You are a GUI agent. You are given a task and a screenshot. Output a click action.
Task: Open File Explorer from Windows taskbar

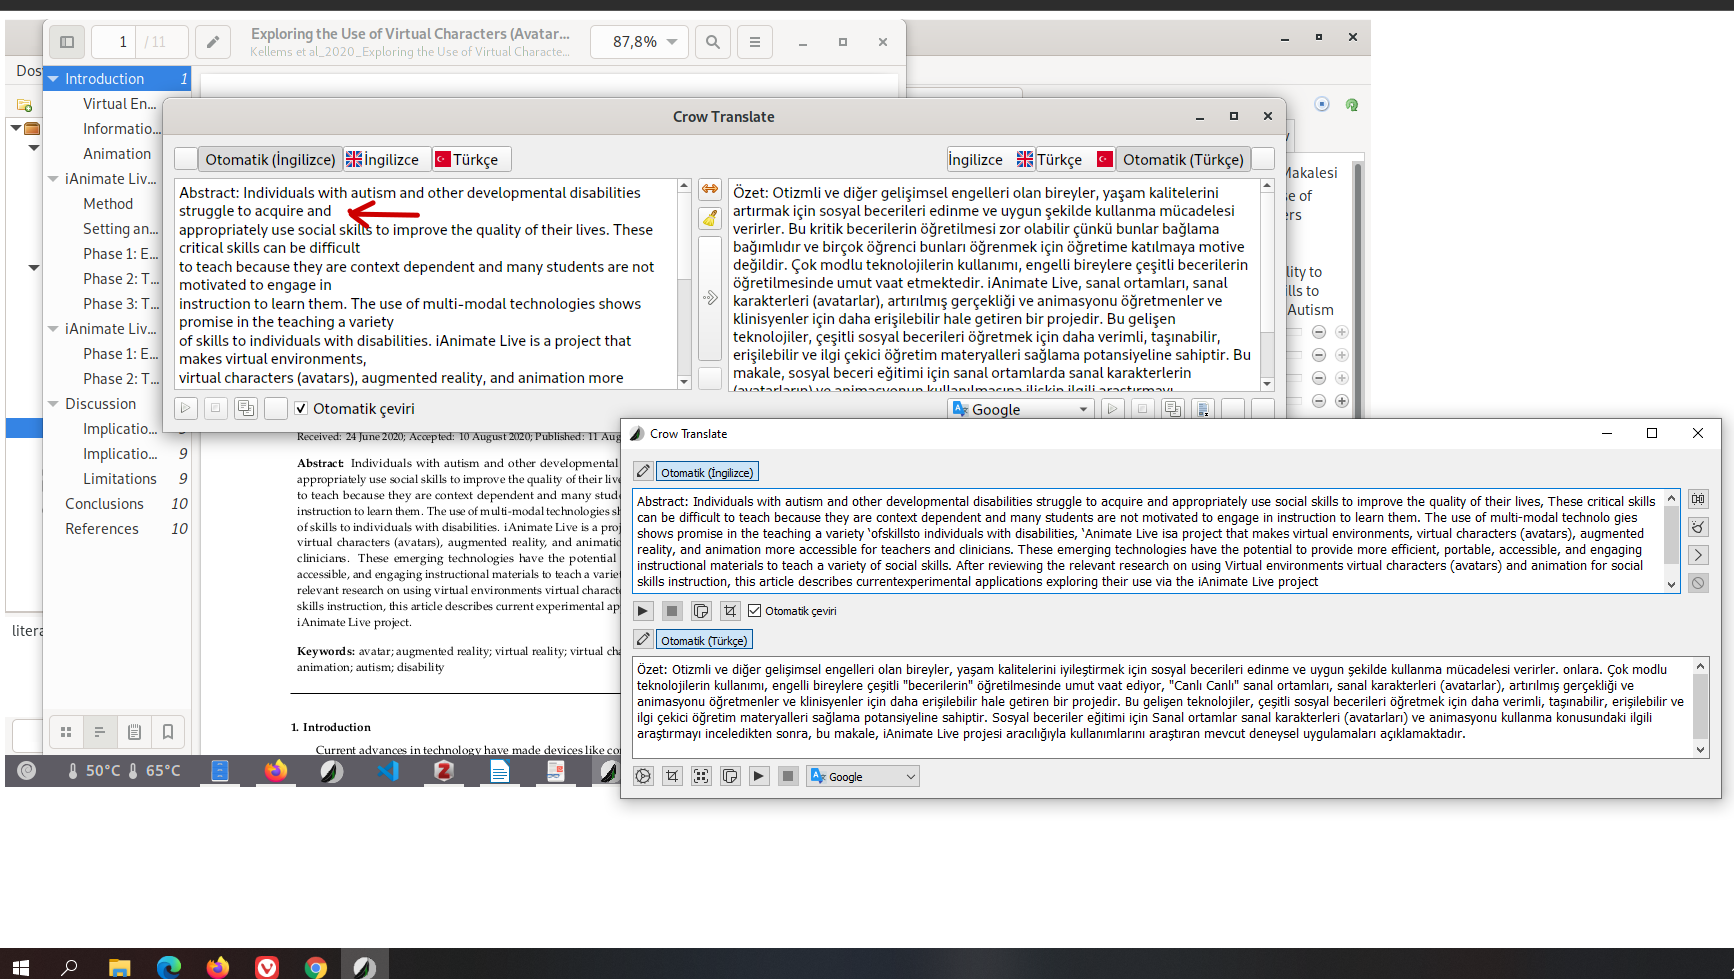[x=119, y=966]
